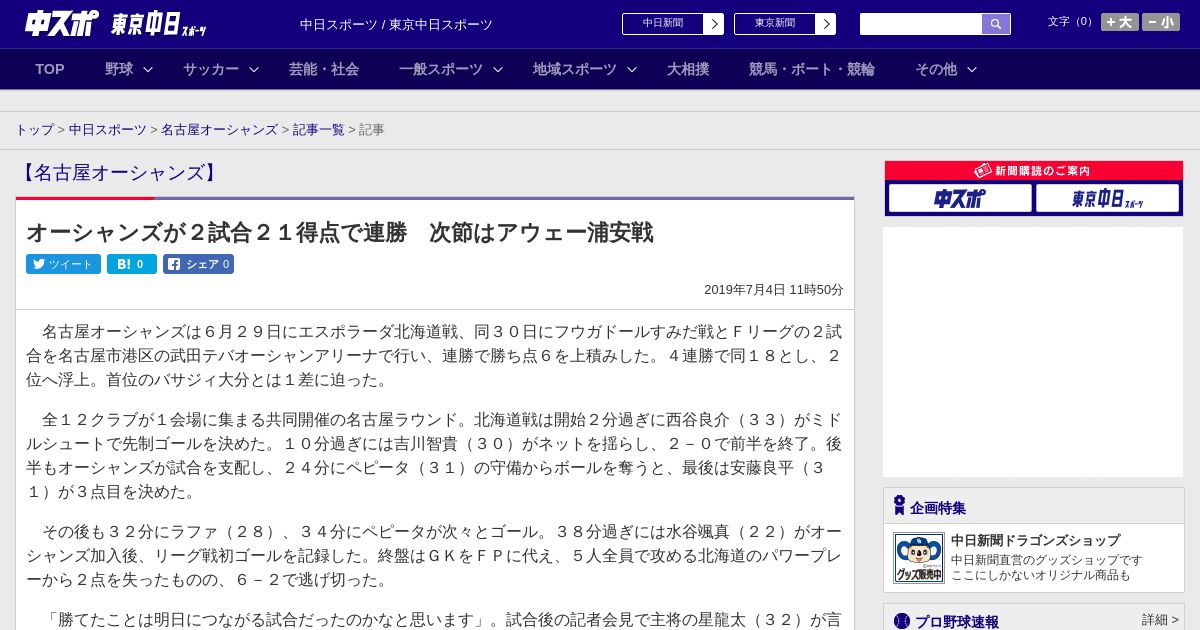
Task: Click header text 中日スポーツ / 東京中日スポーツ
Action: coord(396,24)
